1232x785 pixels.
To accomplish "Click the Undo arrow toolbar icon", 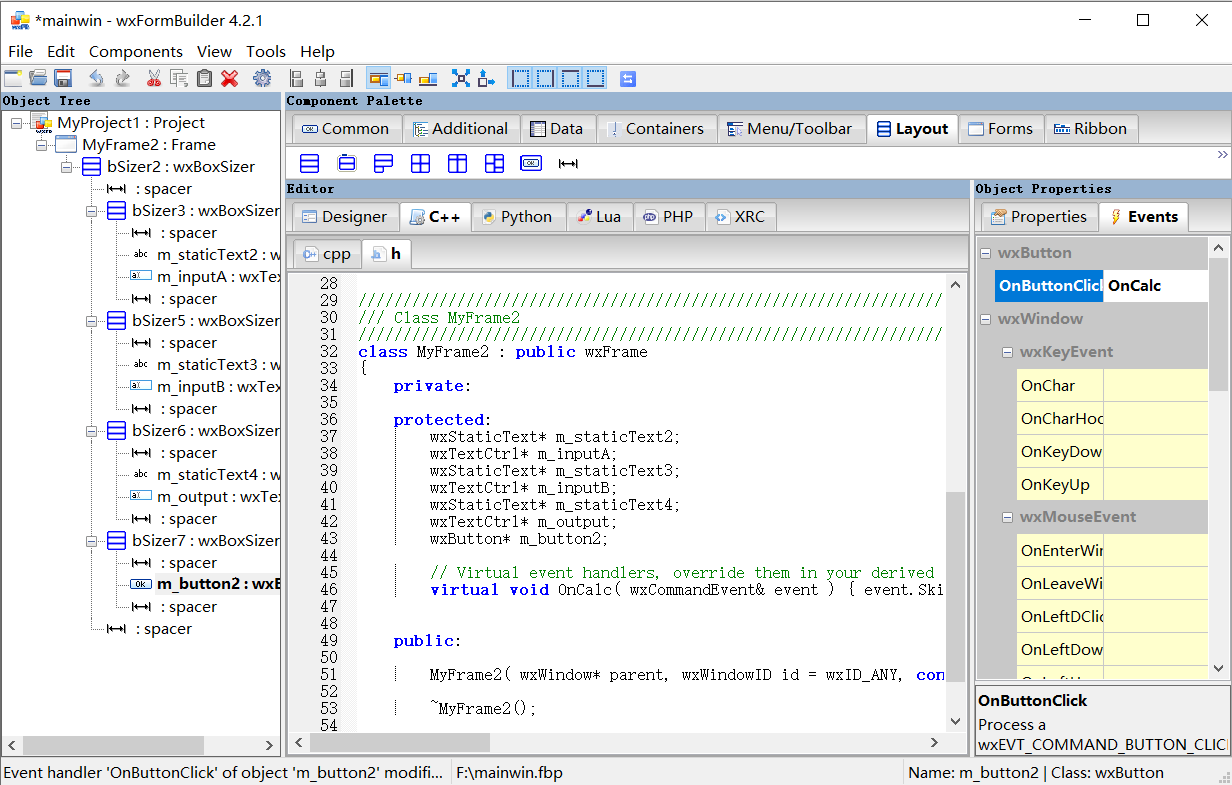I will pyautogui.click(x=96, y=78).
